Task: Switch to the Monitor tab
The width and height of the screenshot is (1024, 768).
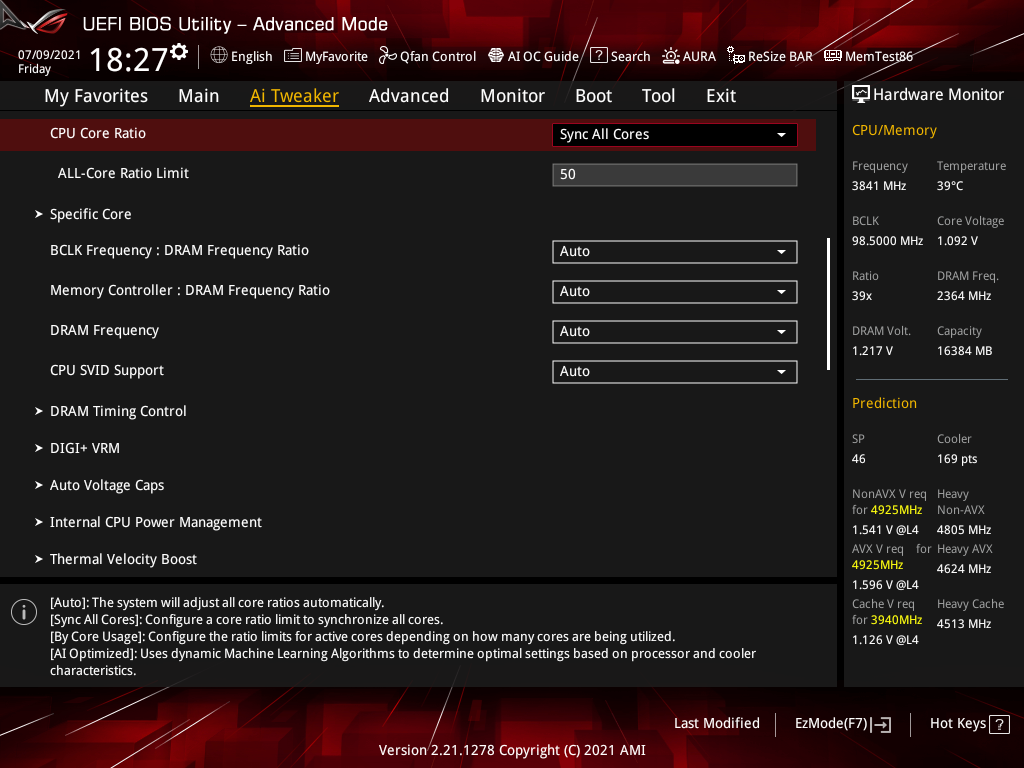Action: (x=512, y=96)
